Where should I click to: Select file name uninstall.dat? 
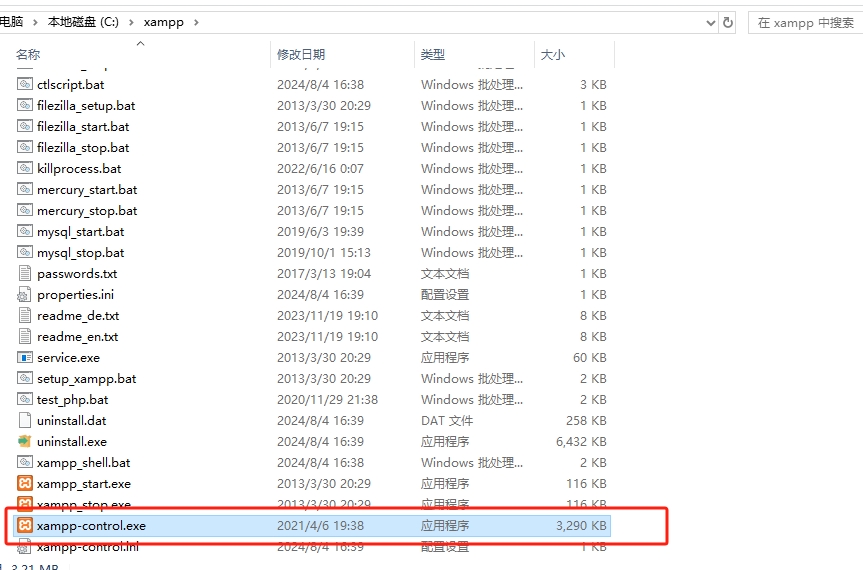[72, 420]
